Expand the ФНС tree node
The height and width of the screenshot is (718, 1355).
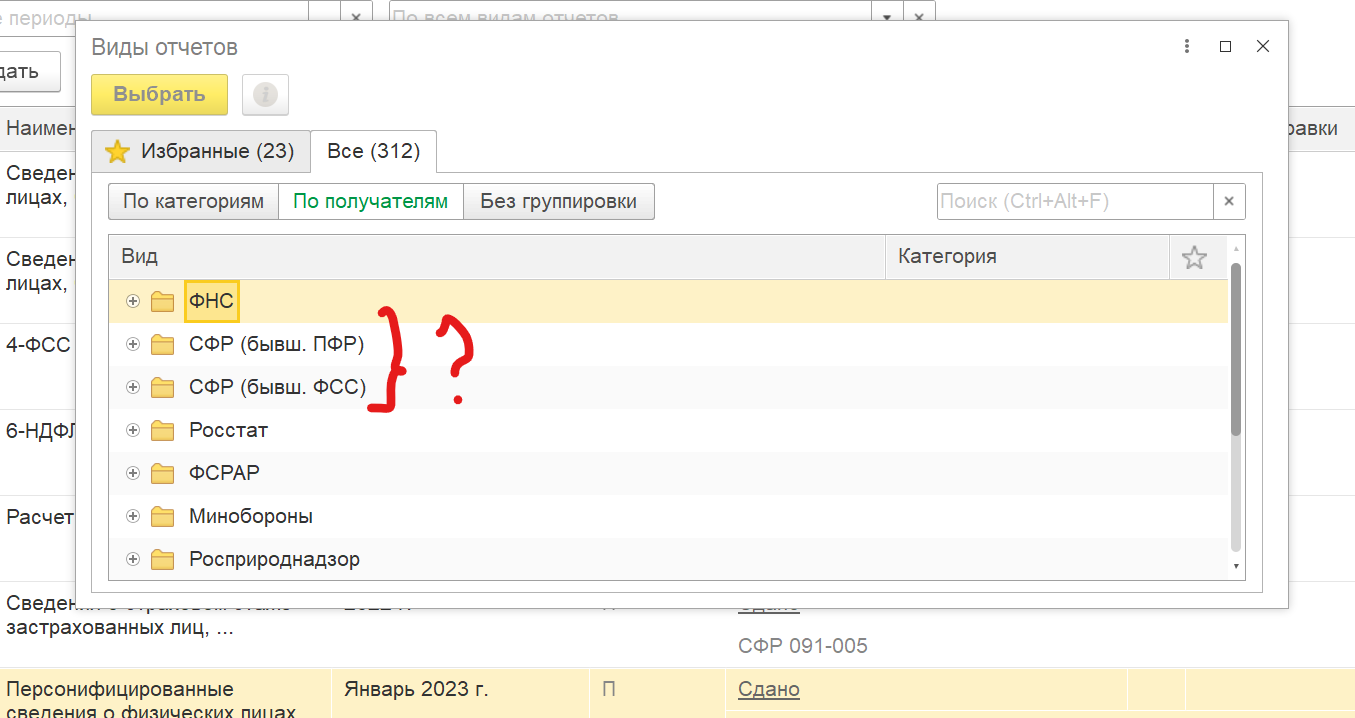[x=132, y=301]
